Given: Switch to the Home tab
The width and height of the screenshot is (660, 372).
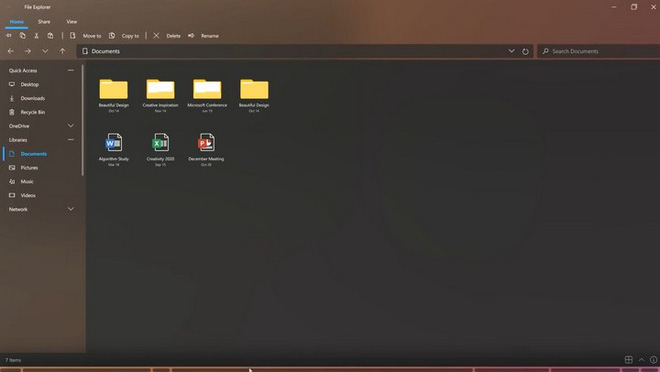Looking at the screenshot, I should pyautogui.click(x=16, y=21).
